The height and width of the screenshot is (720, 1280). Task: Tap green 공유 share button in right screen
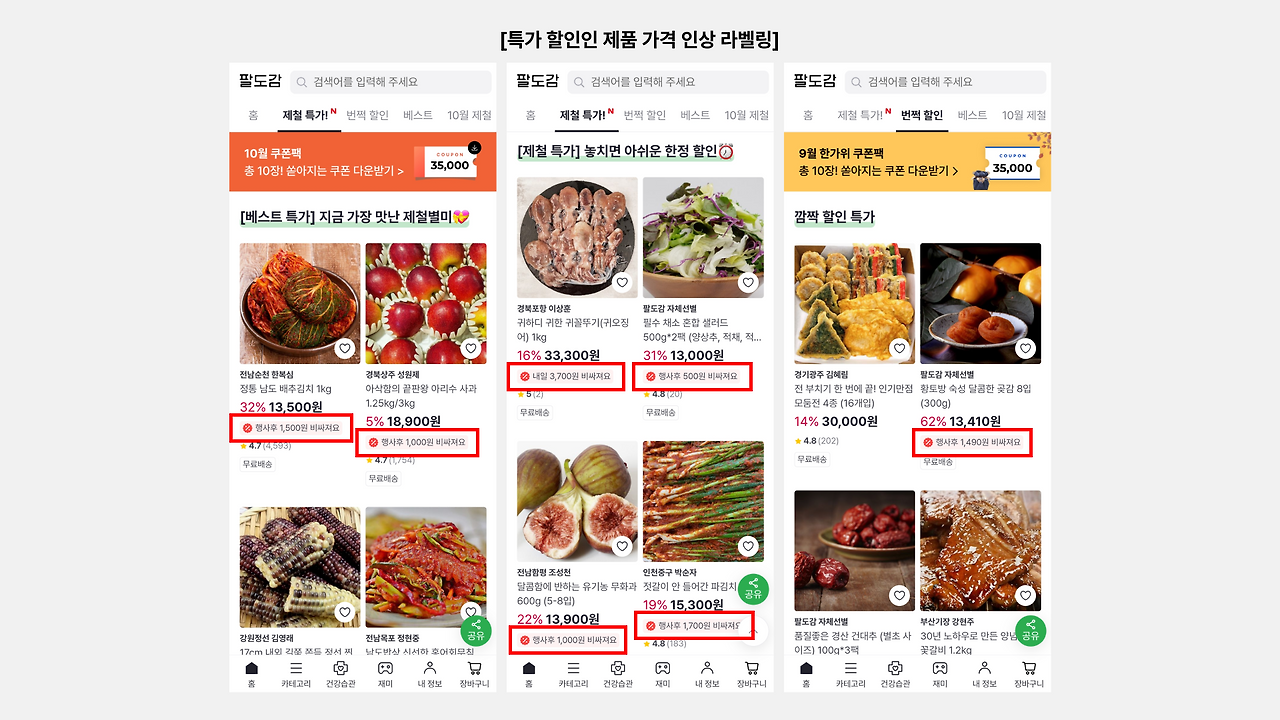[x=1031, y=631]
